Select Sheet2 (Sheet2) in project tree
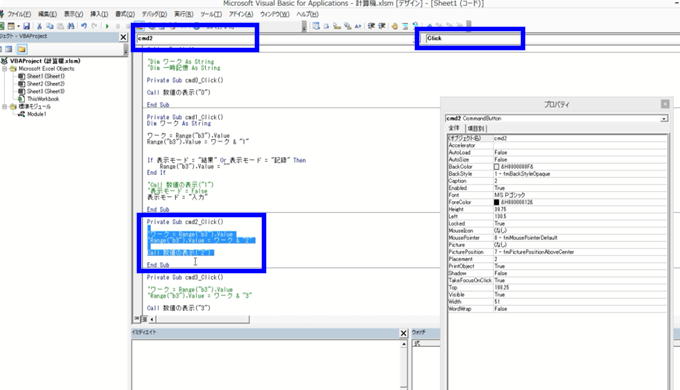This screenshot has width=680, height=390. click(46, 84)
